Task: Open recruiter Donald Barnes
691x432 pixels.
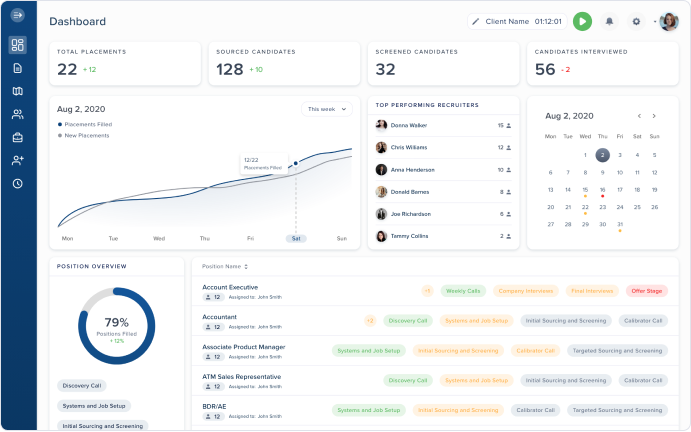Action: (x=443, y=192)
